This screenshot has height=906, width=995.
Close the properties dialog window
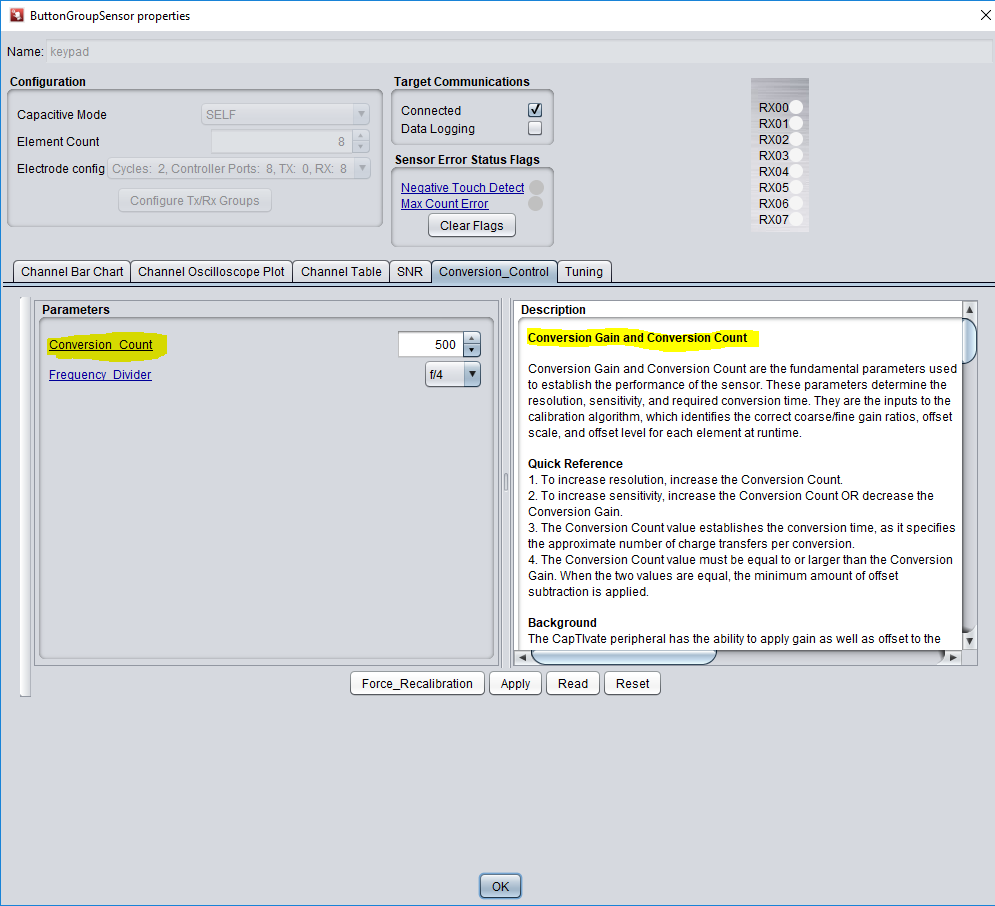click(x=984, y=15)
